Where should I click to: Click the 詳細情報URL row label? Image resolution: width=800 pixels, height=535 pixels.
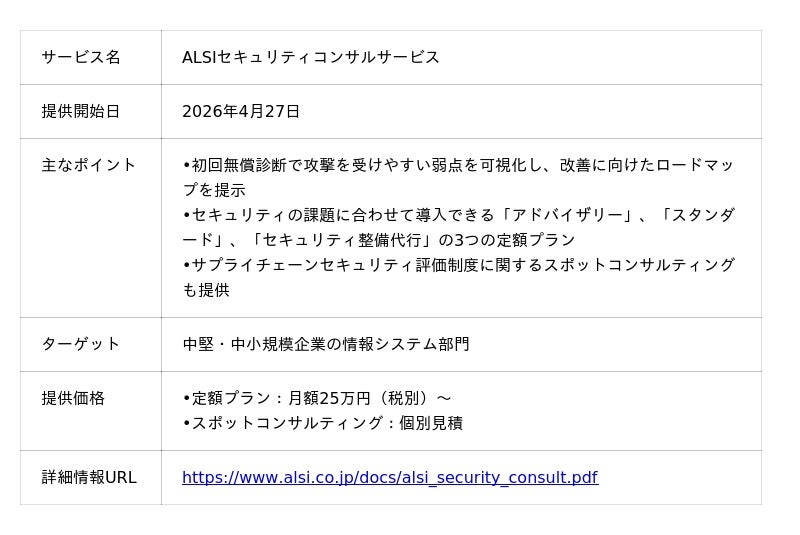89,478
